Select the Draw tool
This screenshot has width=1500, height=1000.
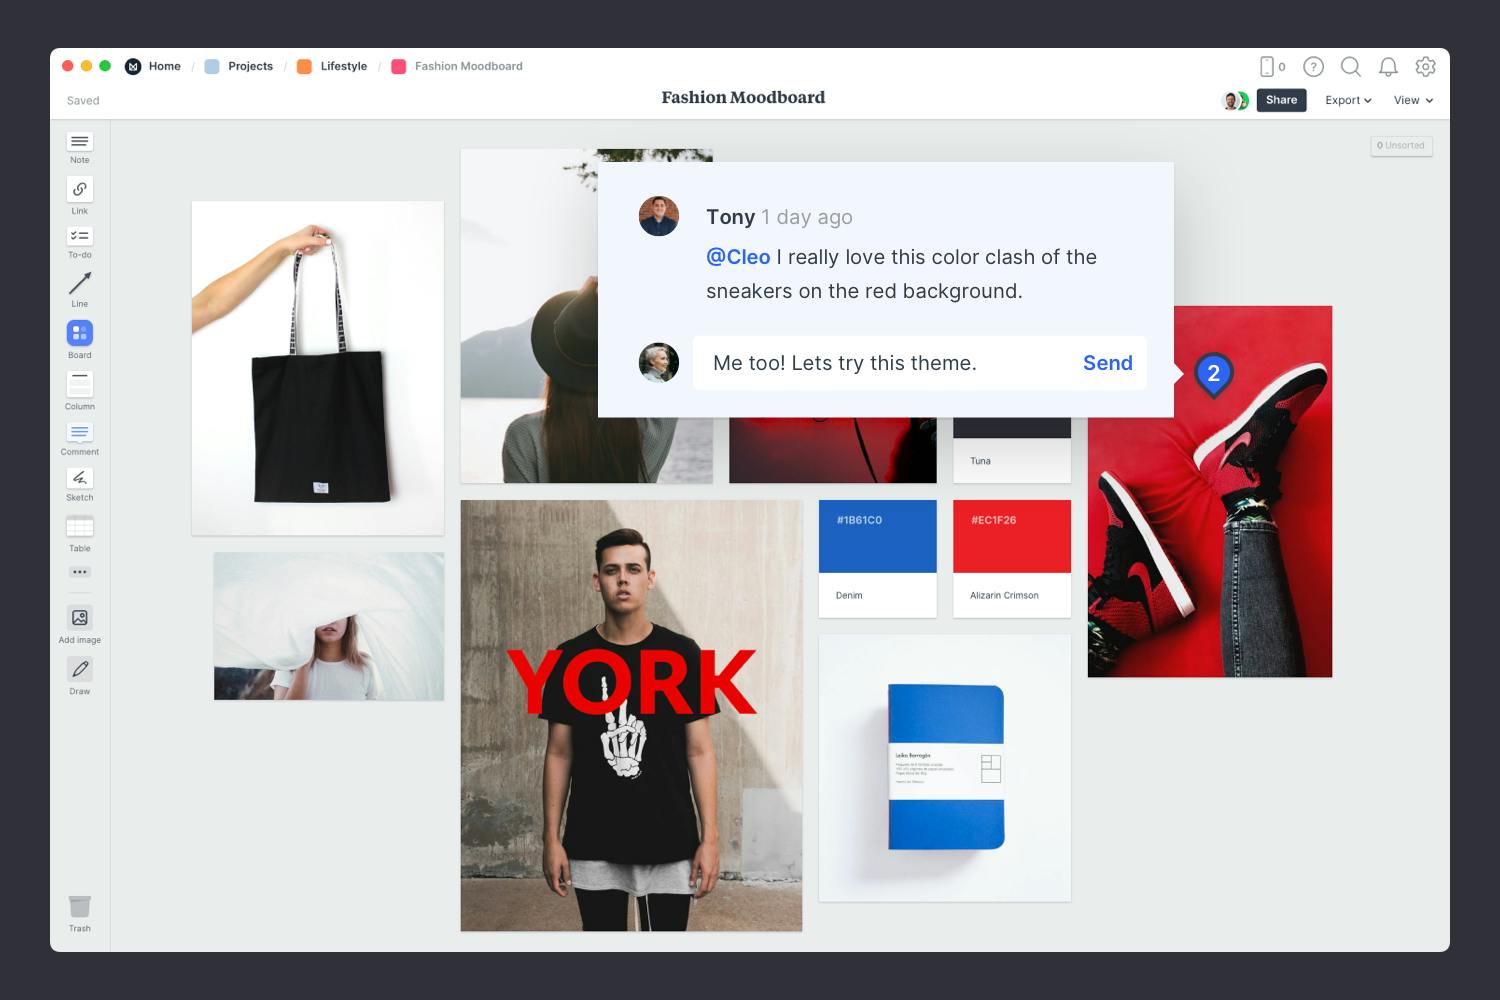click(x=79, y=668)
